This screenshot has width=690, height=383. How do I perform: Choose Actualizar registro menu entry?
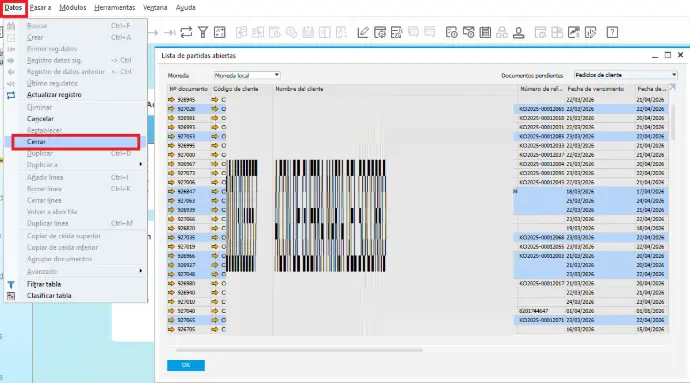54,95
